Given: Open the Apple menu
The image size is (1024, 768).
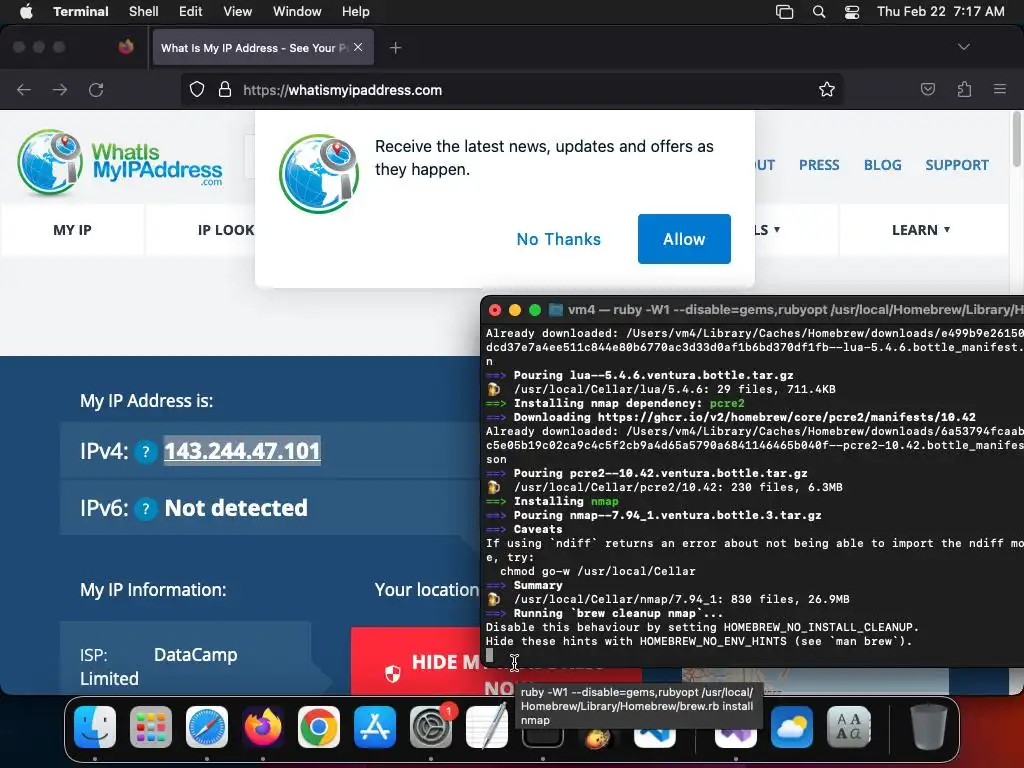Looking at the screenshot, I should coord(26,11).
